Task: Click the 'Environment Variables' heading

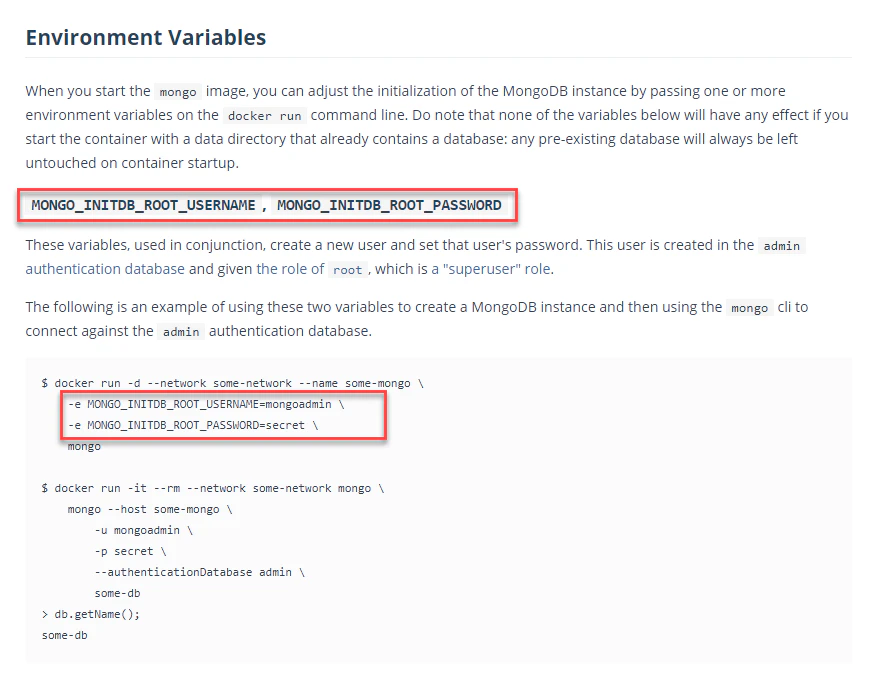Action: tap(145, 37)
